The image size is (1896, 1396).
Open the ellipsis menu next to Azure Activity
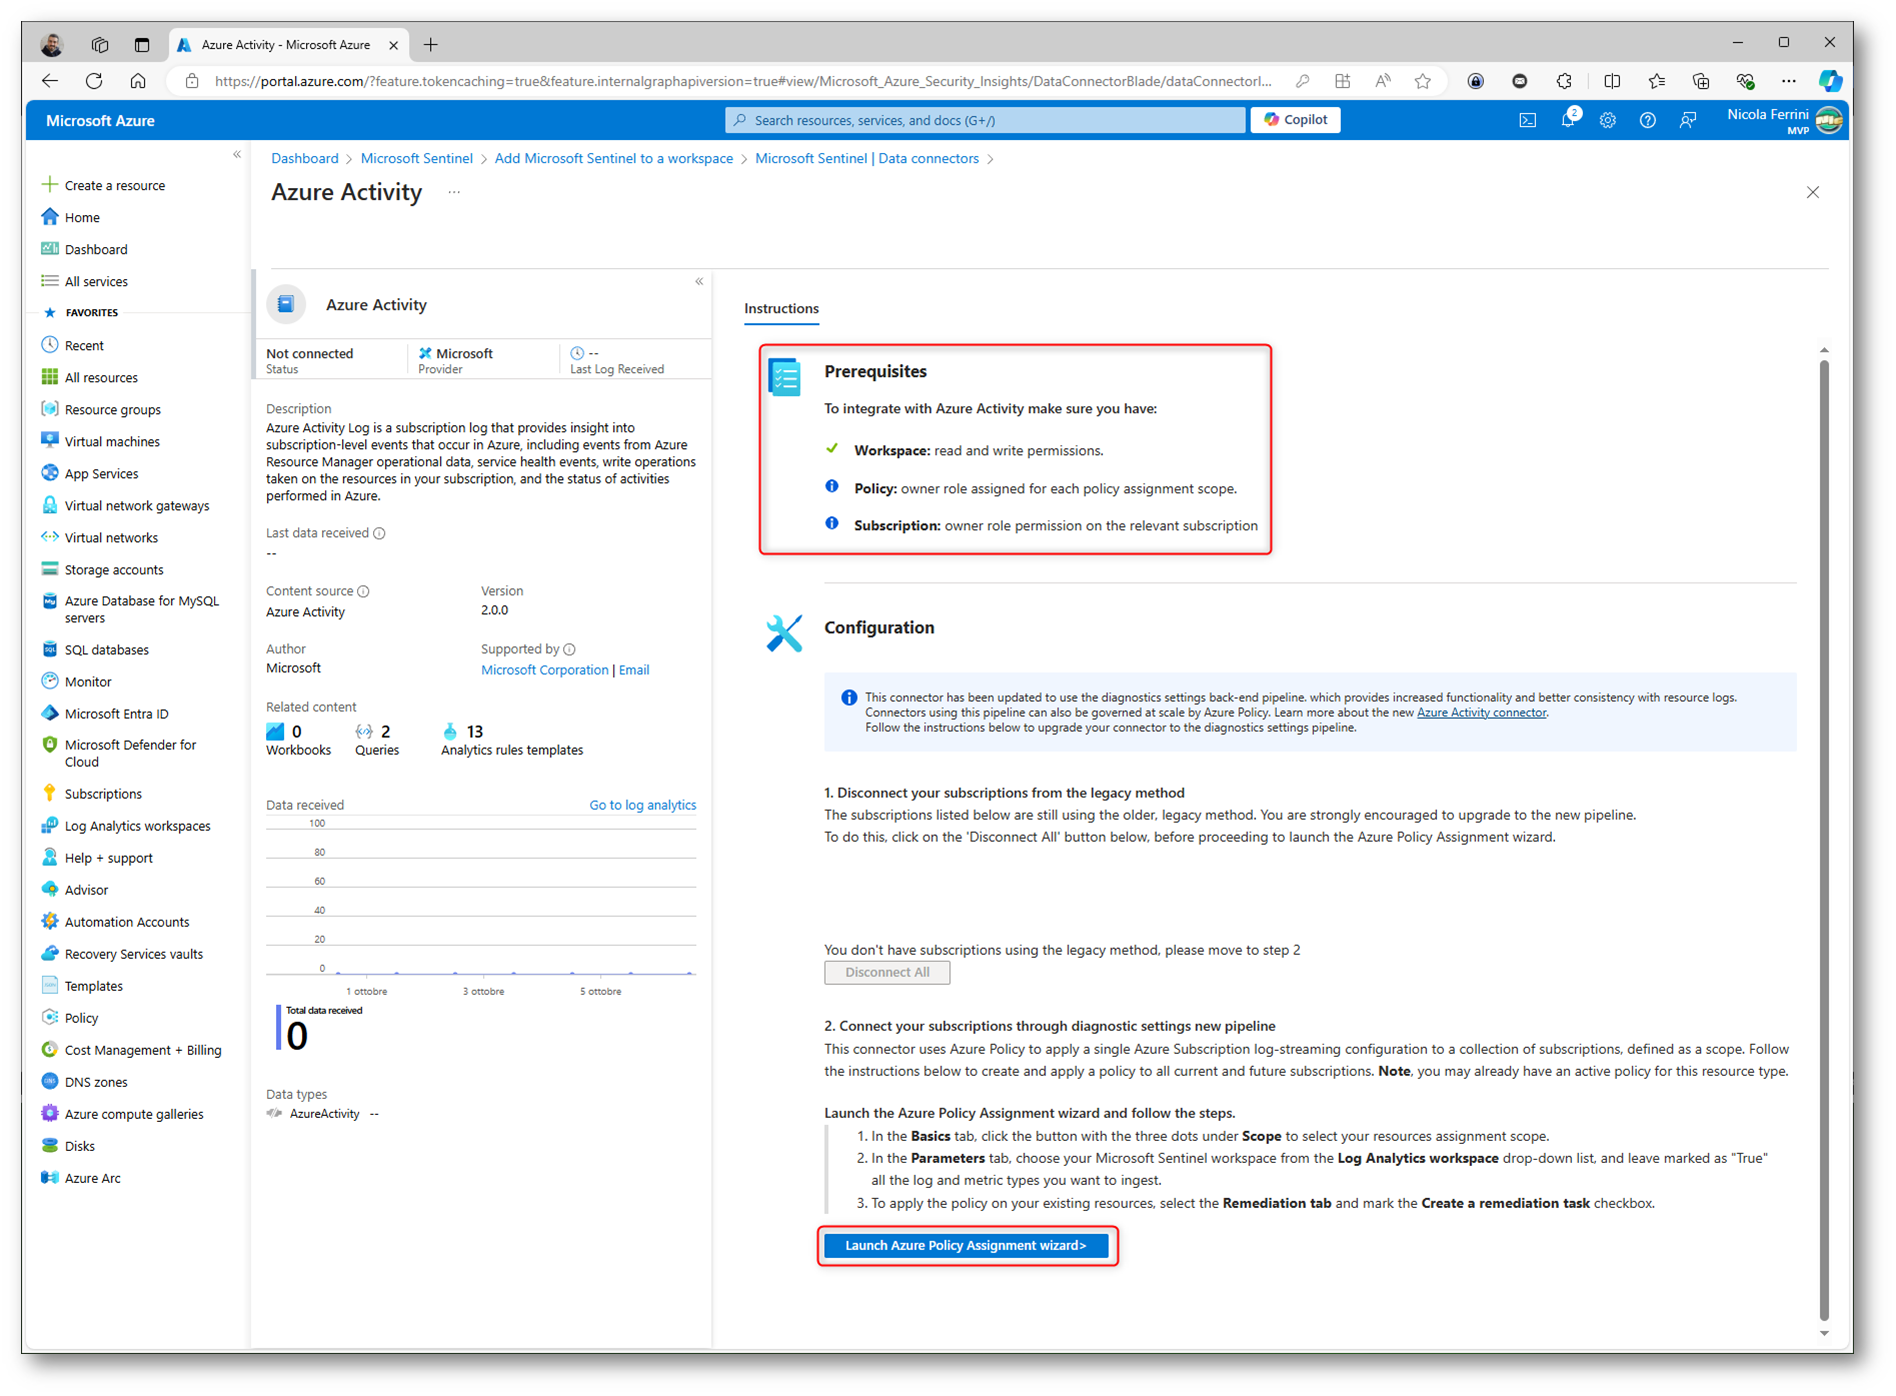pos(454,192)
